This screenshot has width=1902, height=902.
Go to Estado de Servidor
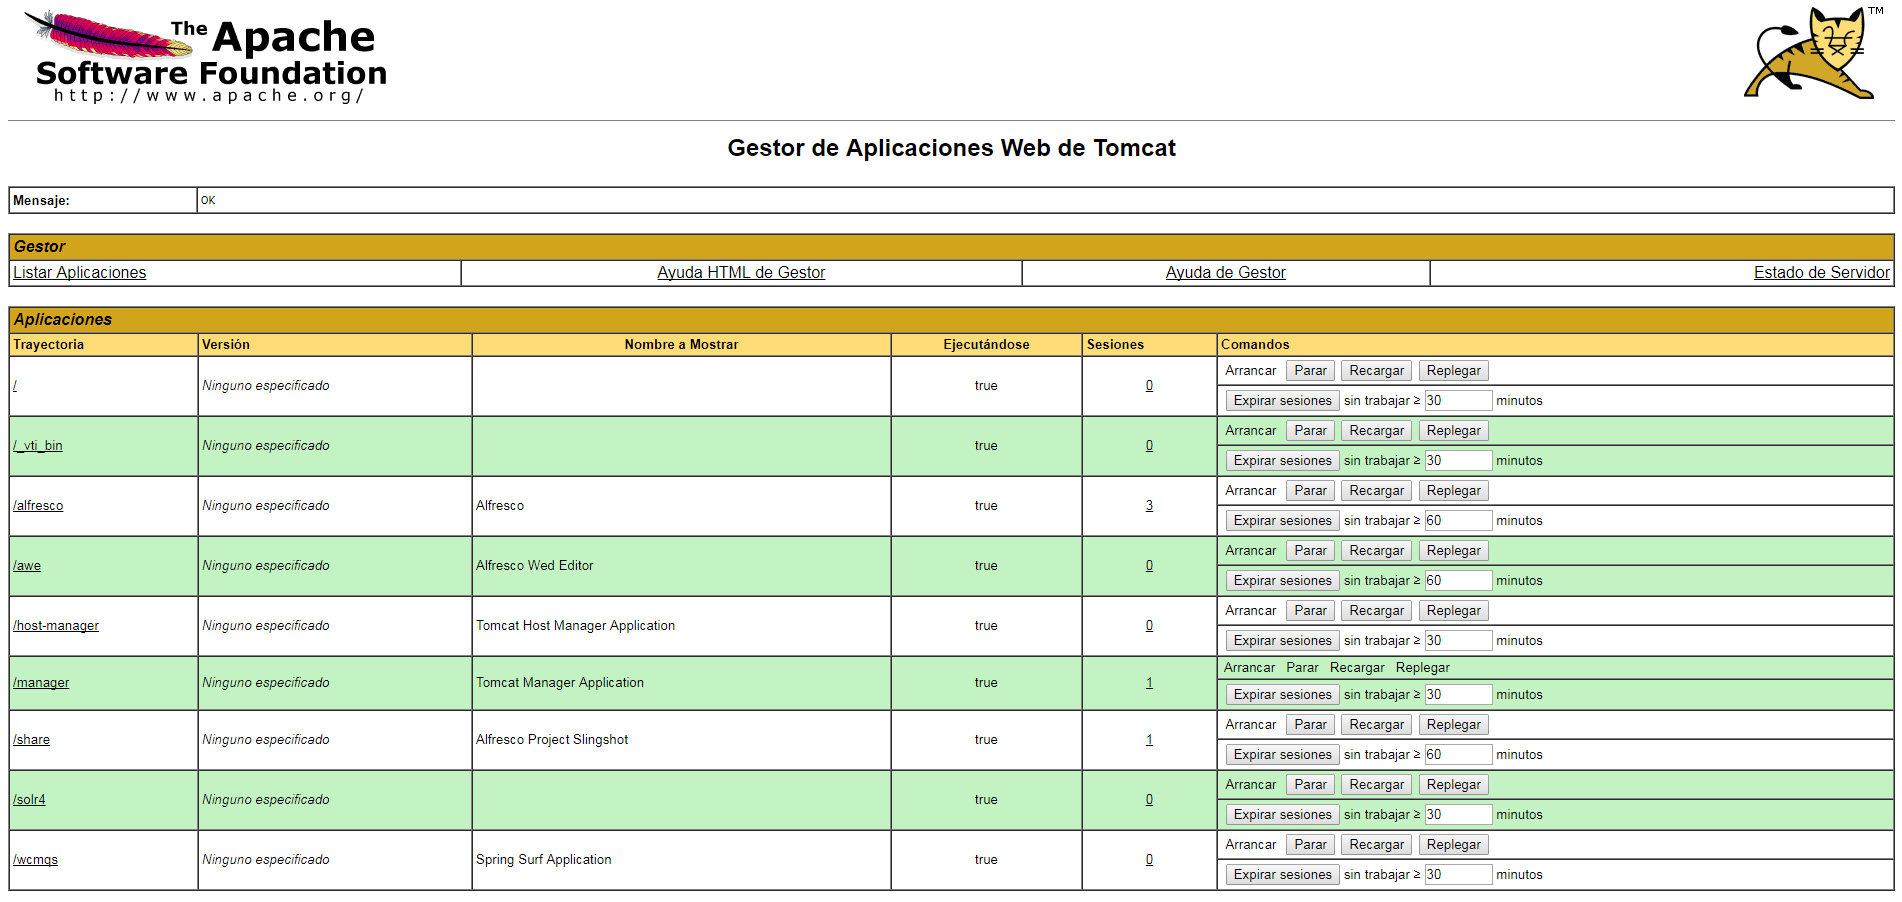click(1821, 273)
